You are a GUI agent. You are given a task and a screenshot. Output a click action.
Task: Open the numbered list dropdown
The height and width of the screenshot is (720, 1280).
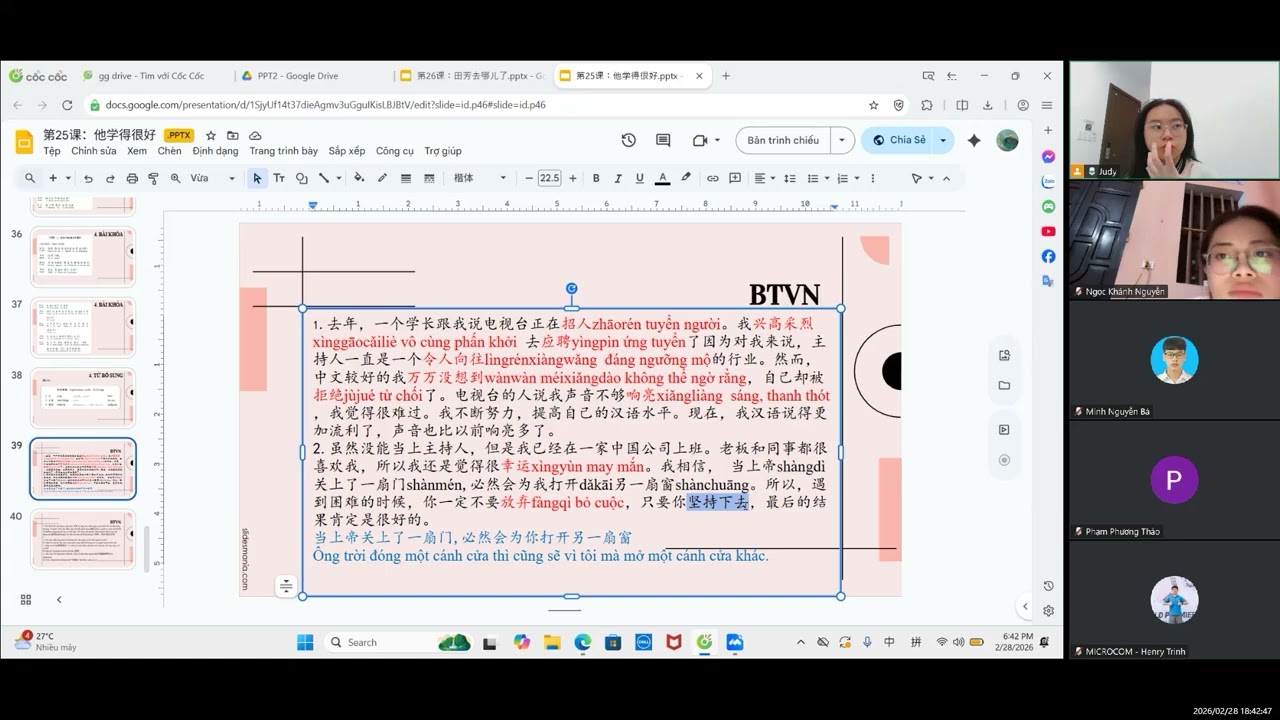coord(847,178)
